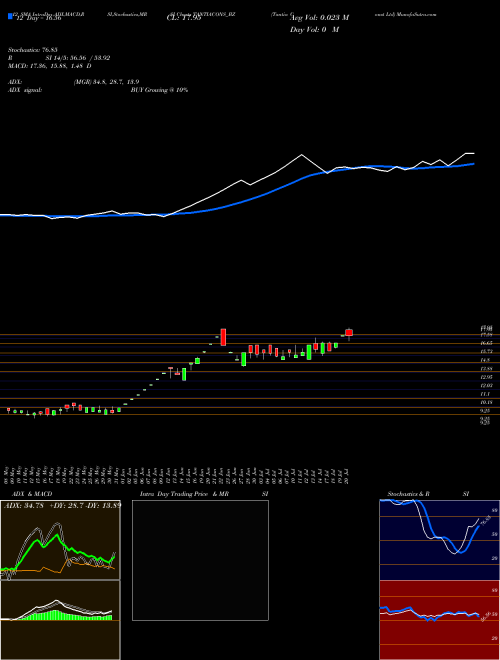Select the '12 Day = 16.36' legend text
The width and height of the screenshot is (500, 660).
tap(38, 18)
